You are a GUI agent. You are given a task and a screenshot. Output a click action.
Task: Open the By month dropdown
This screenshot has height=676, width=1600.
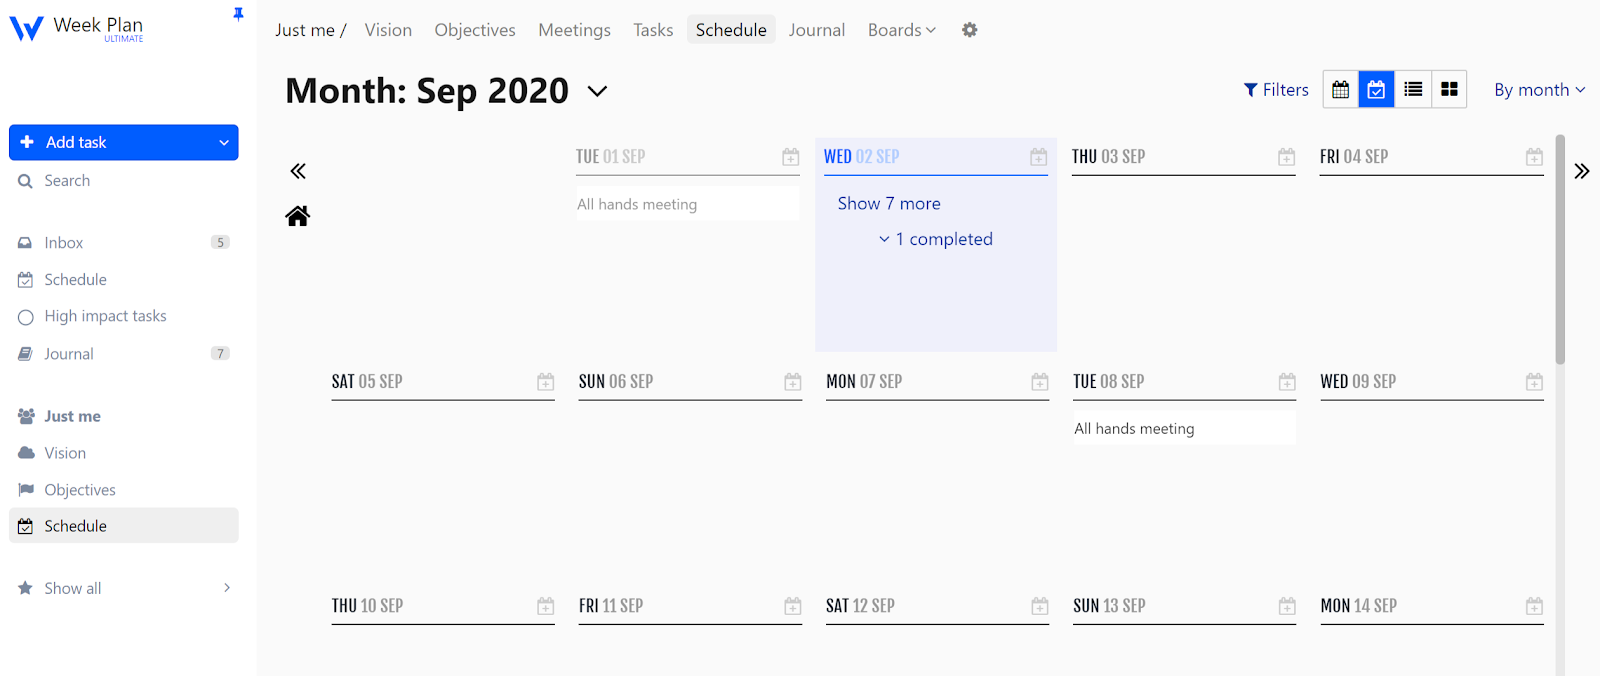pos(1539,90)
